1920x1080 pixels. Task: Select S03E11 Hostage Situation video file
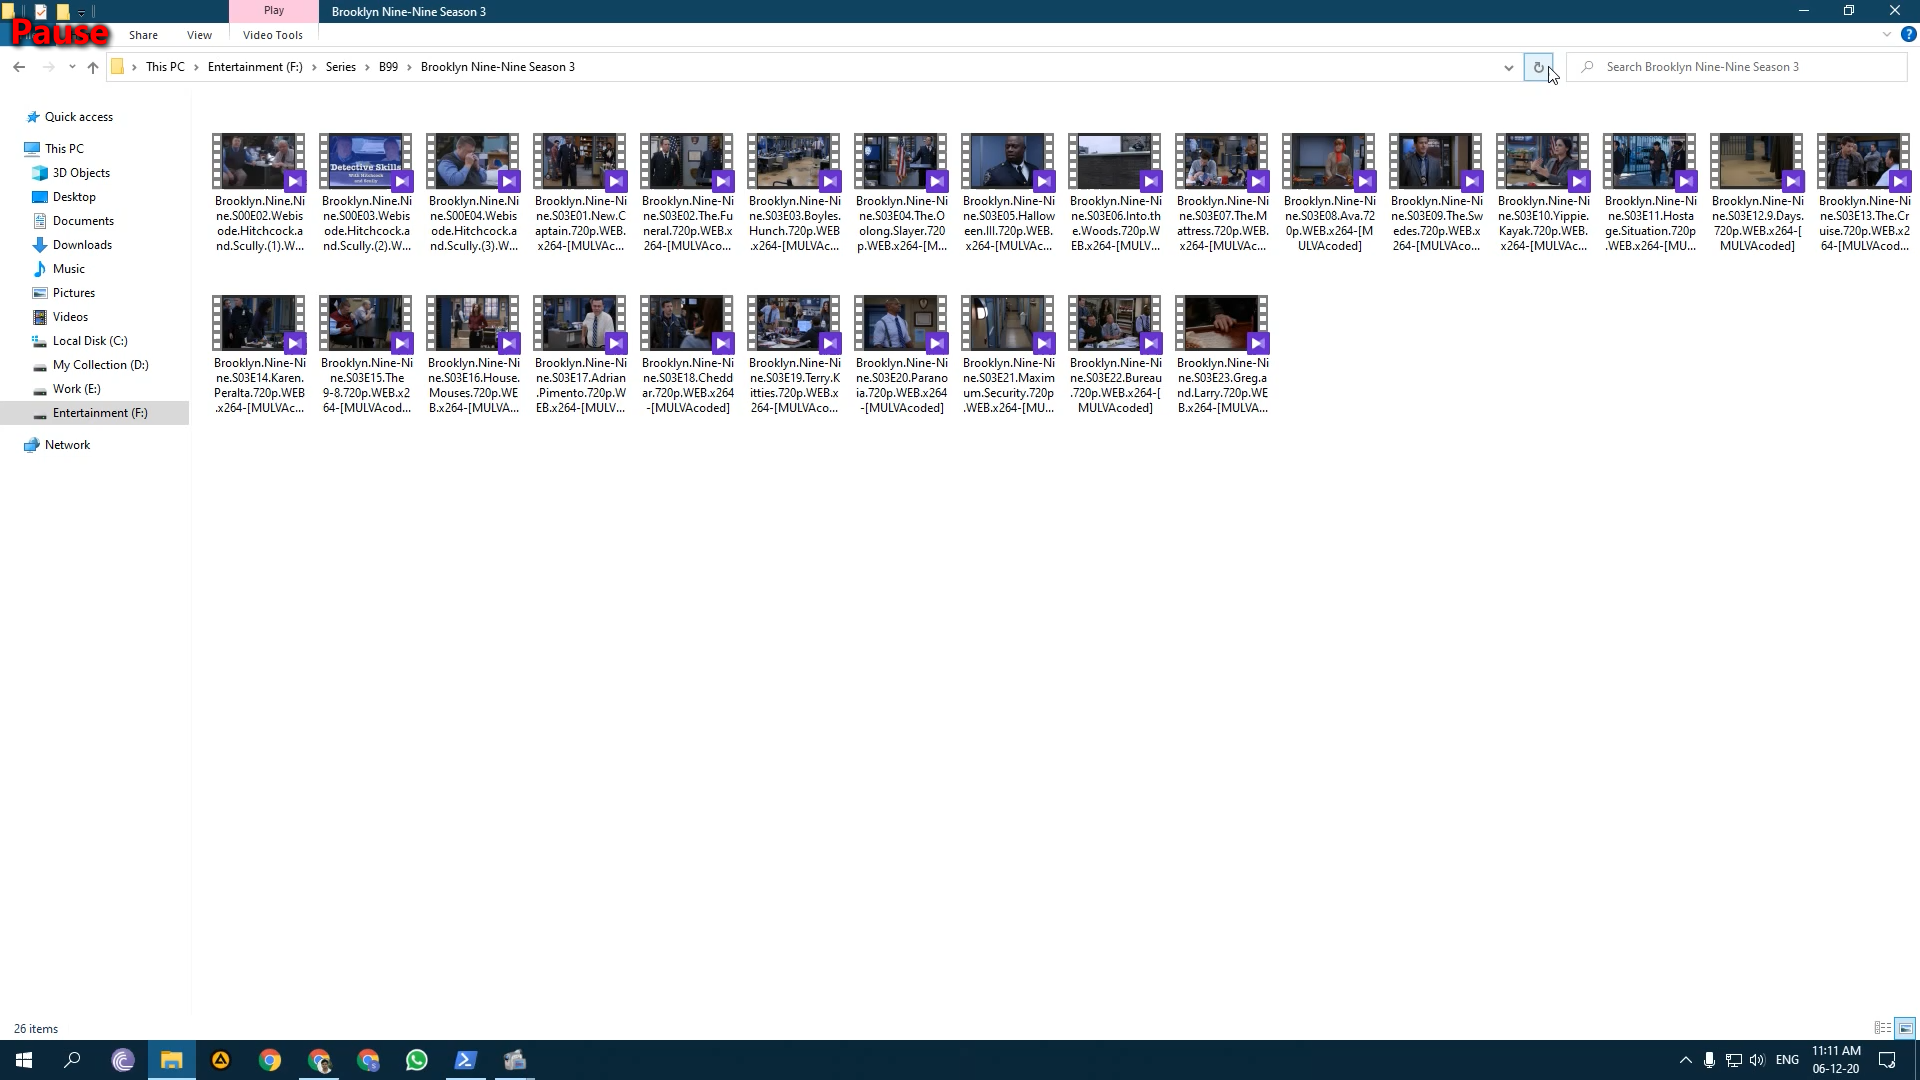[1650, 193]
